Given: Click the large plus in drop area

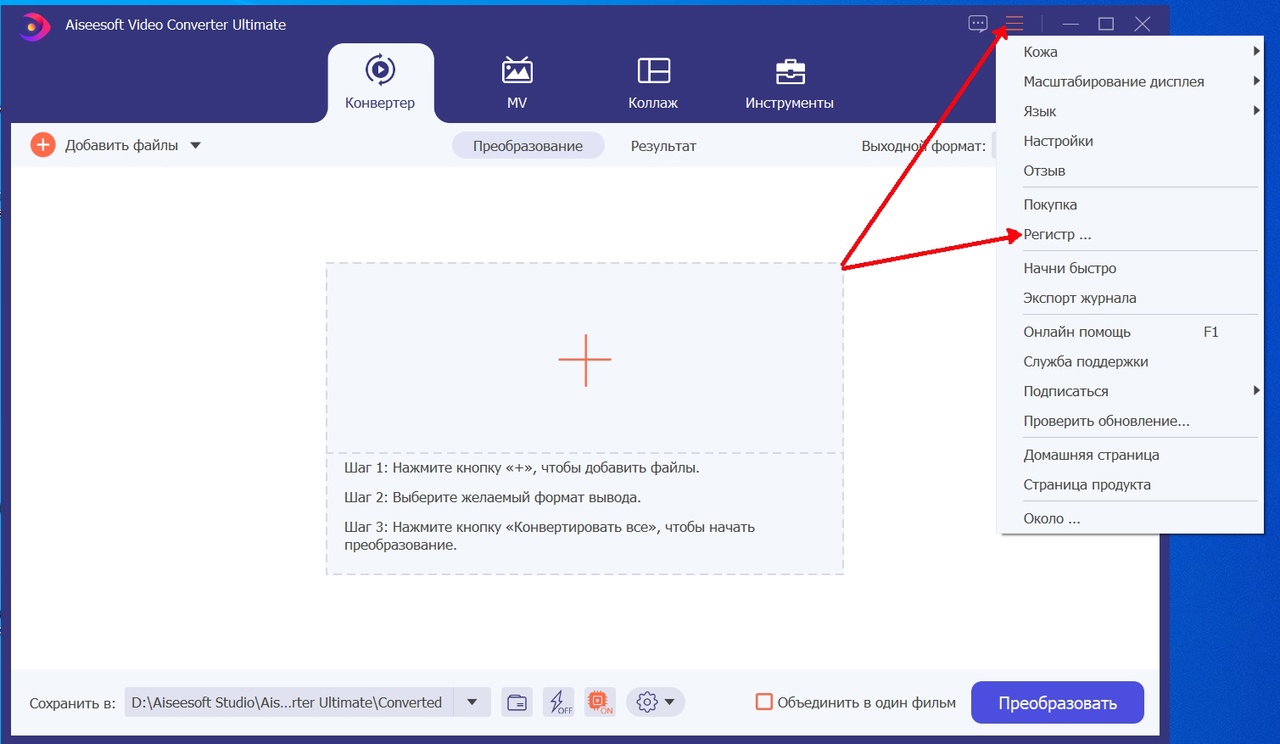Looking at the screenshot, I should pyautogui.click(x=584, y=359).
